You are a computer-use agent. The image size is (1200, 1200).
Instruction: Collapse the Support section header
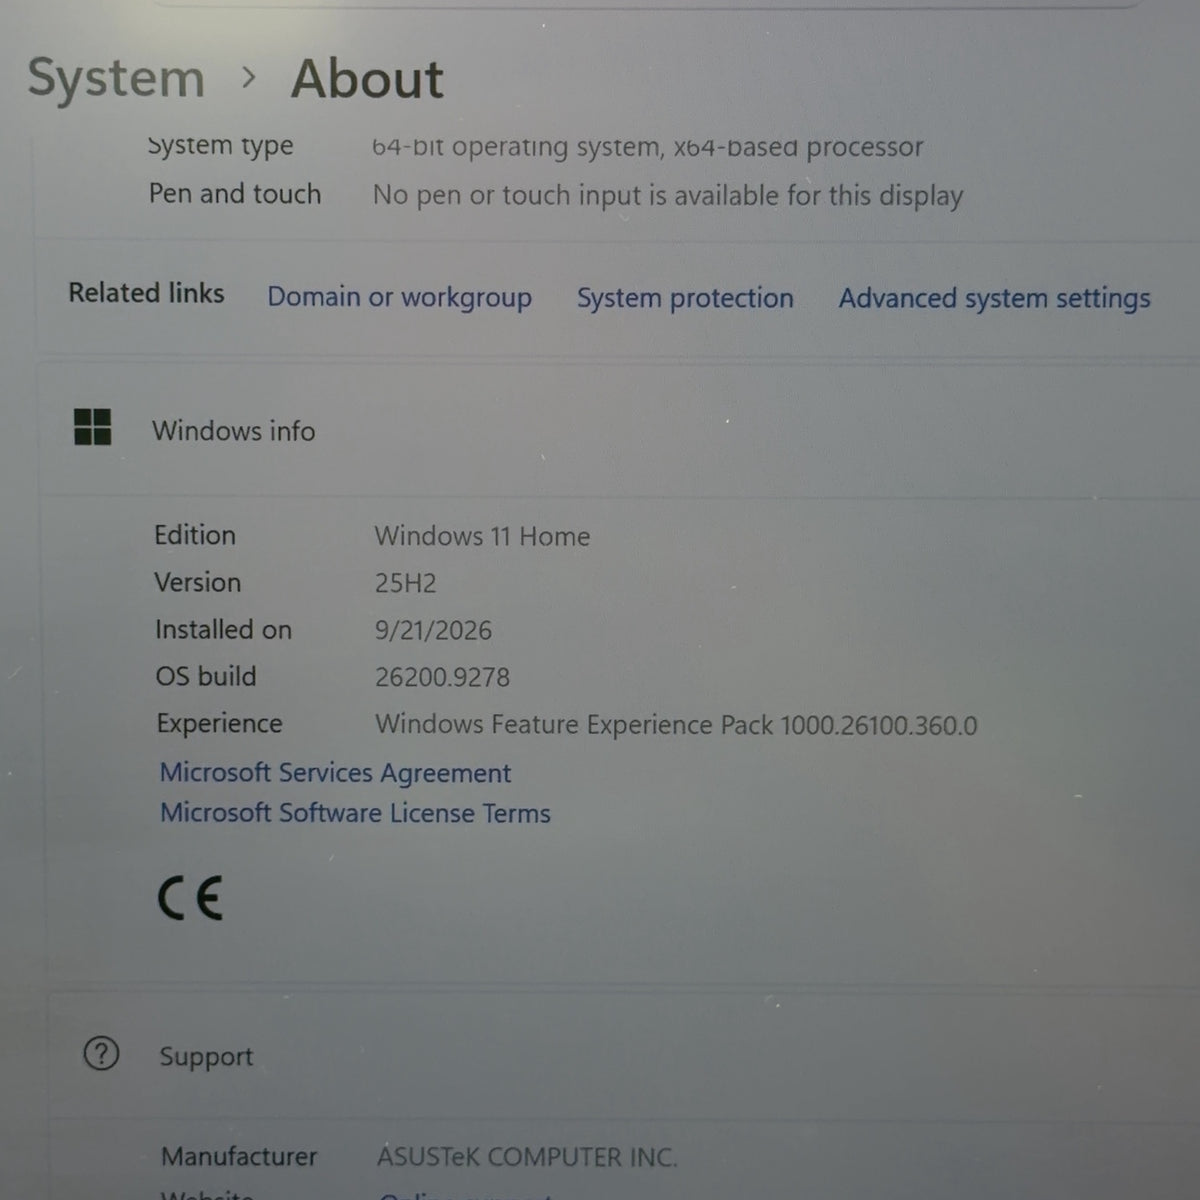coord(625,1055)
